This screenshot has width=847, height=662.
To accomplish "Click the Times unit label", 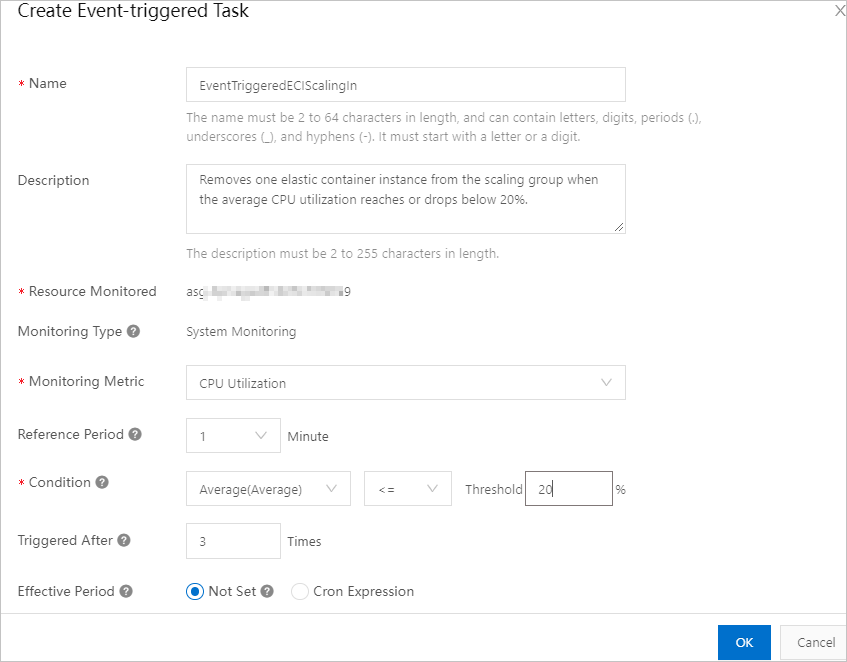I will [x=304, y=541].
